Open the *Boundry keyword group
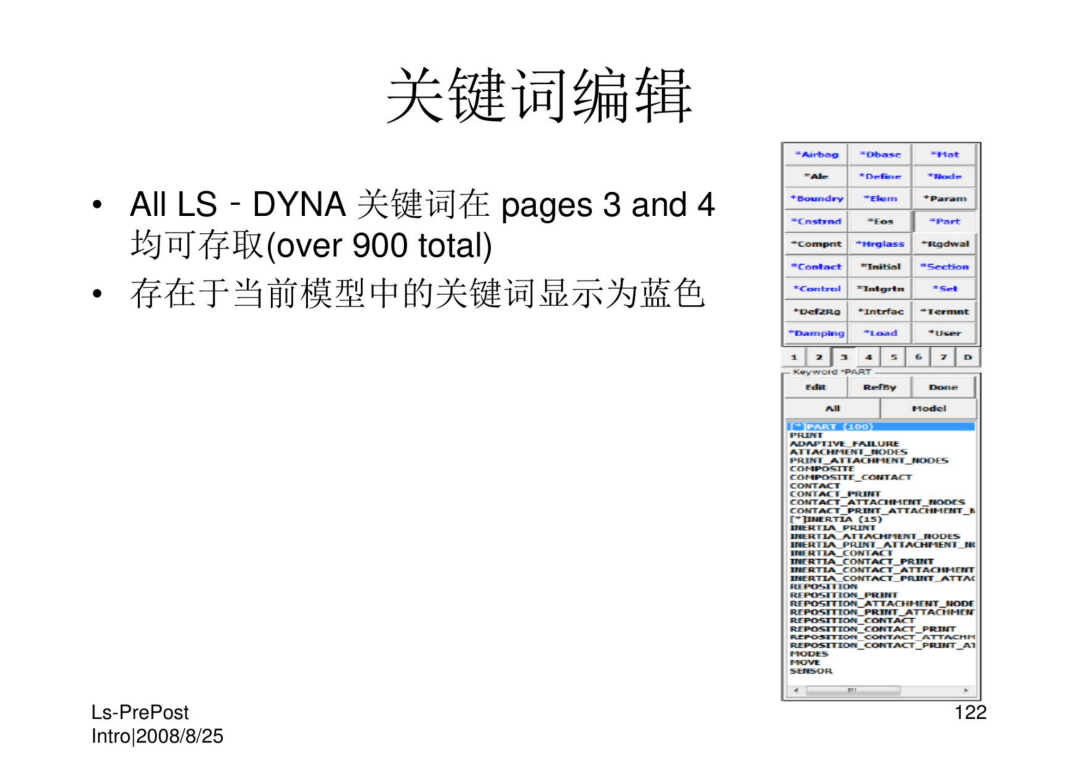This screenshot has width=1080, height=763. point(816,198)
